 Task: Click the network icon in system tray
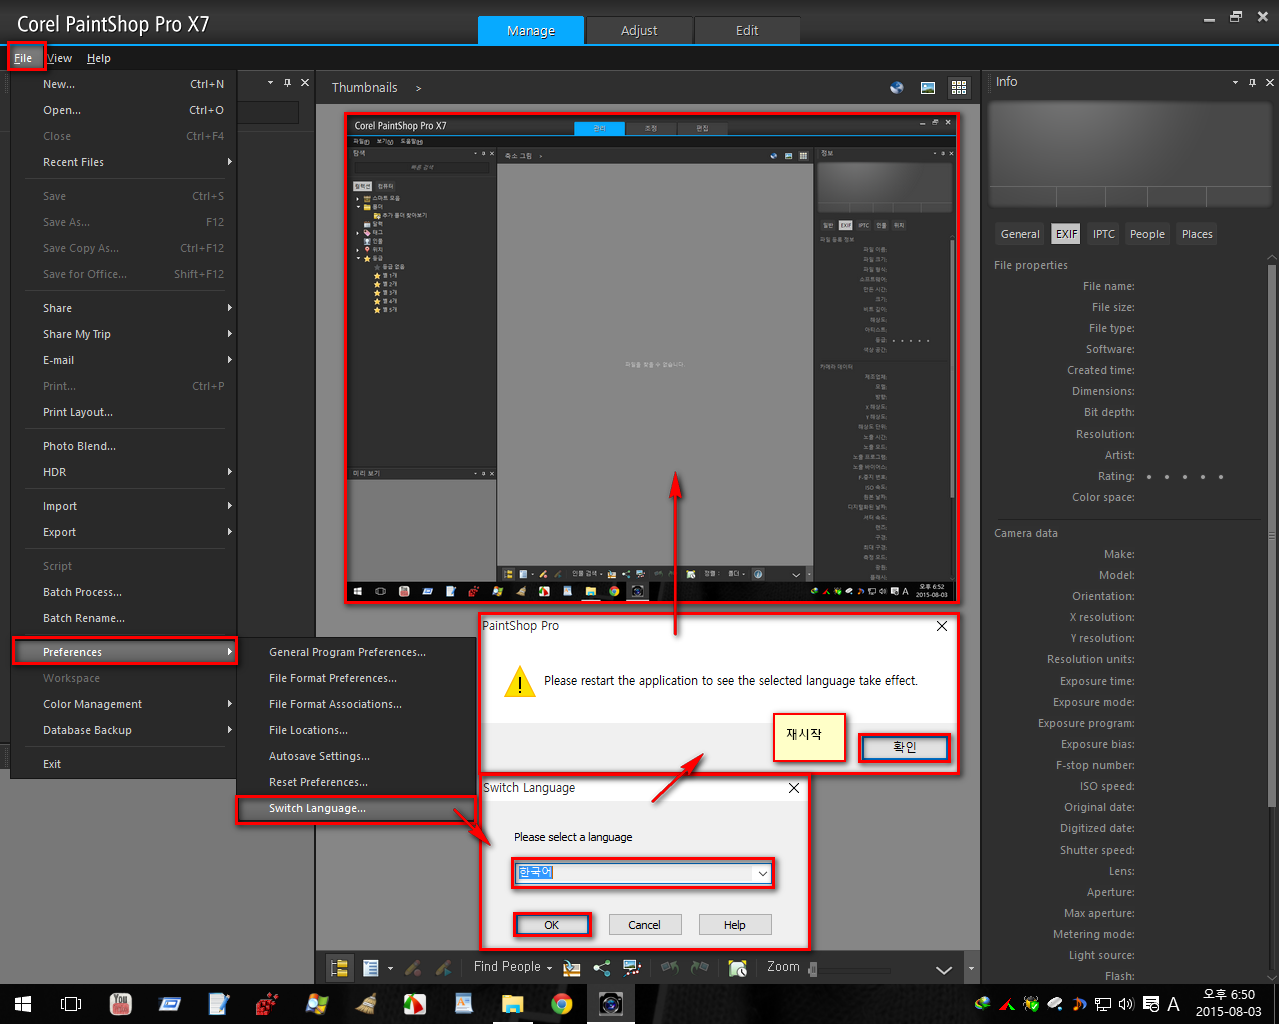point(1103,1004)
